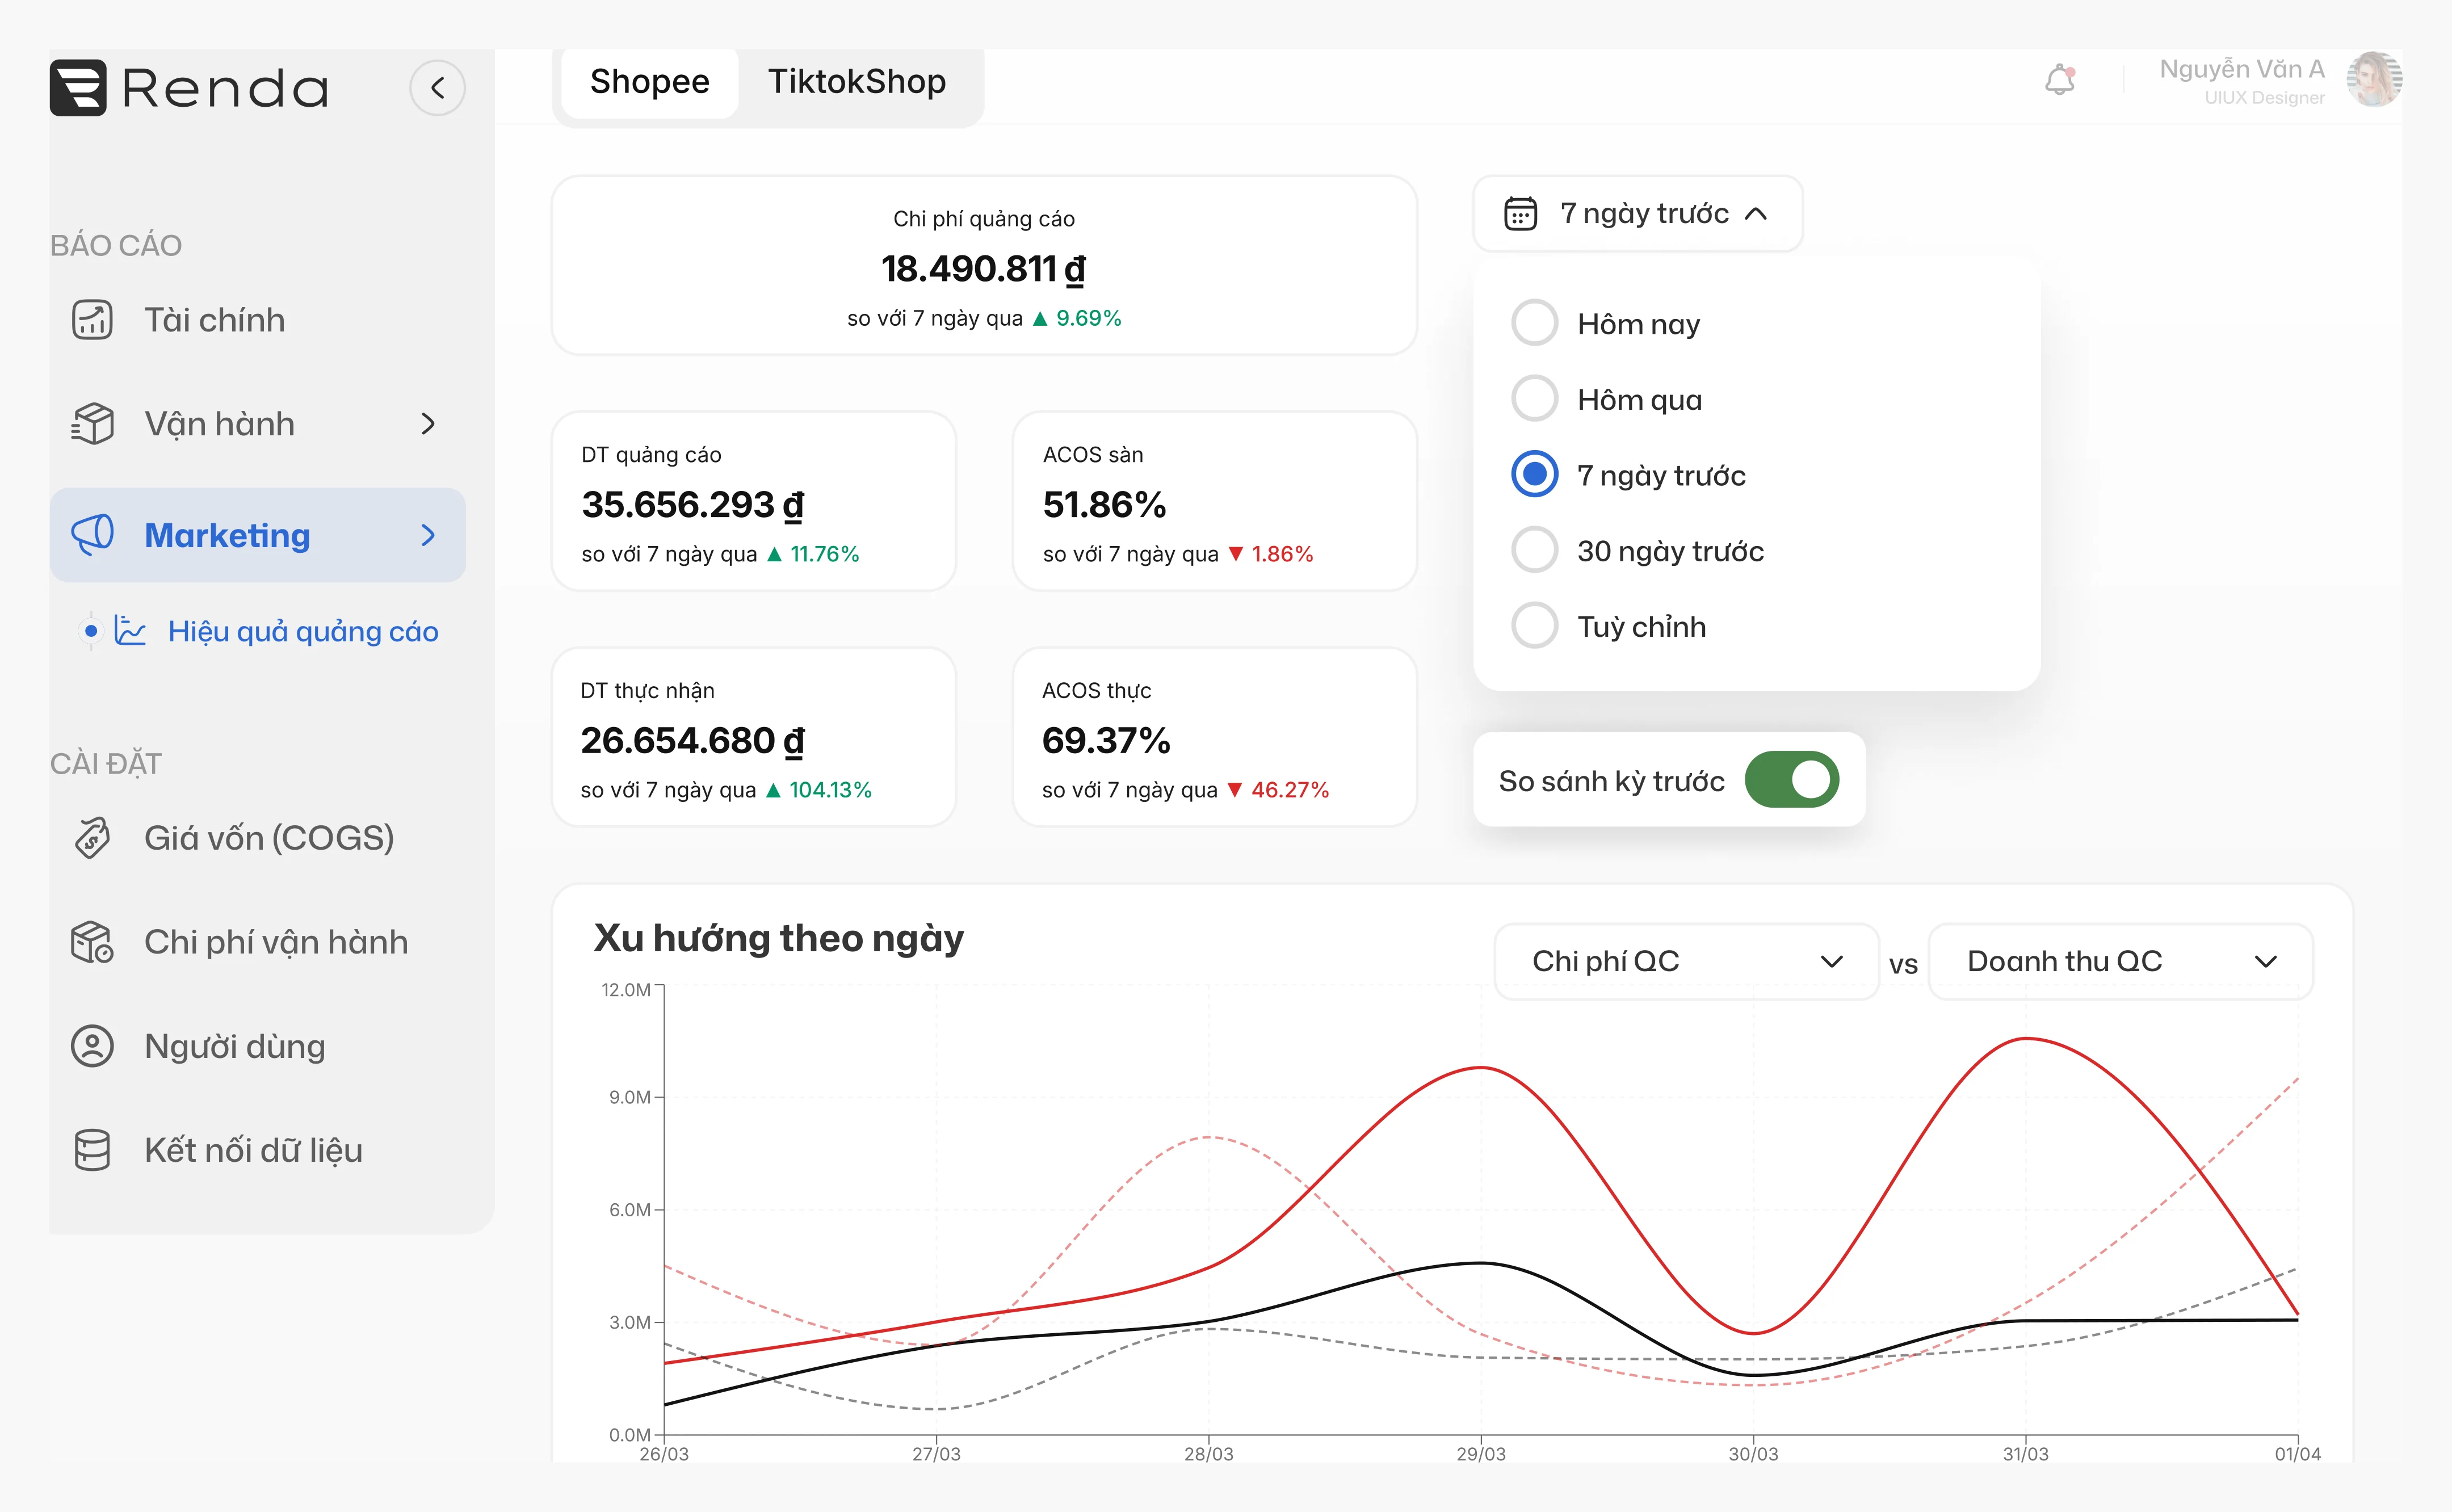Open the Chi phí QC metric dropdown

coord(1687,961)
